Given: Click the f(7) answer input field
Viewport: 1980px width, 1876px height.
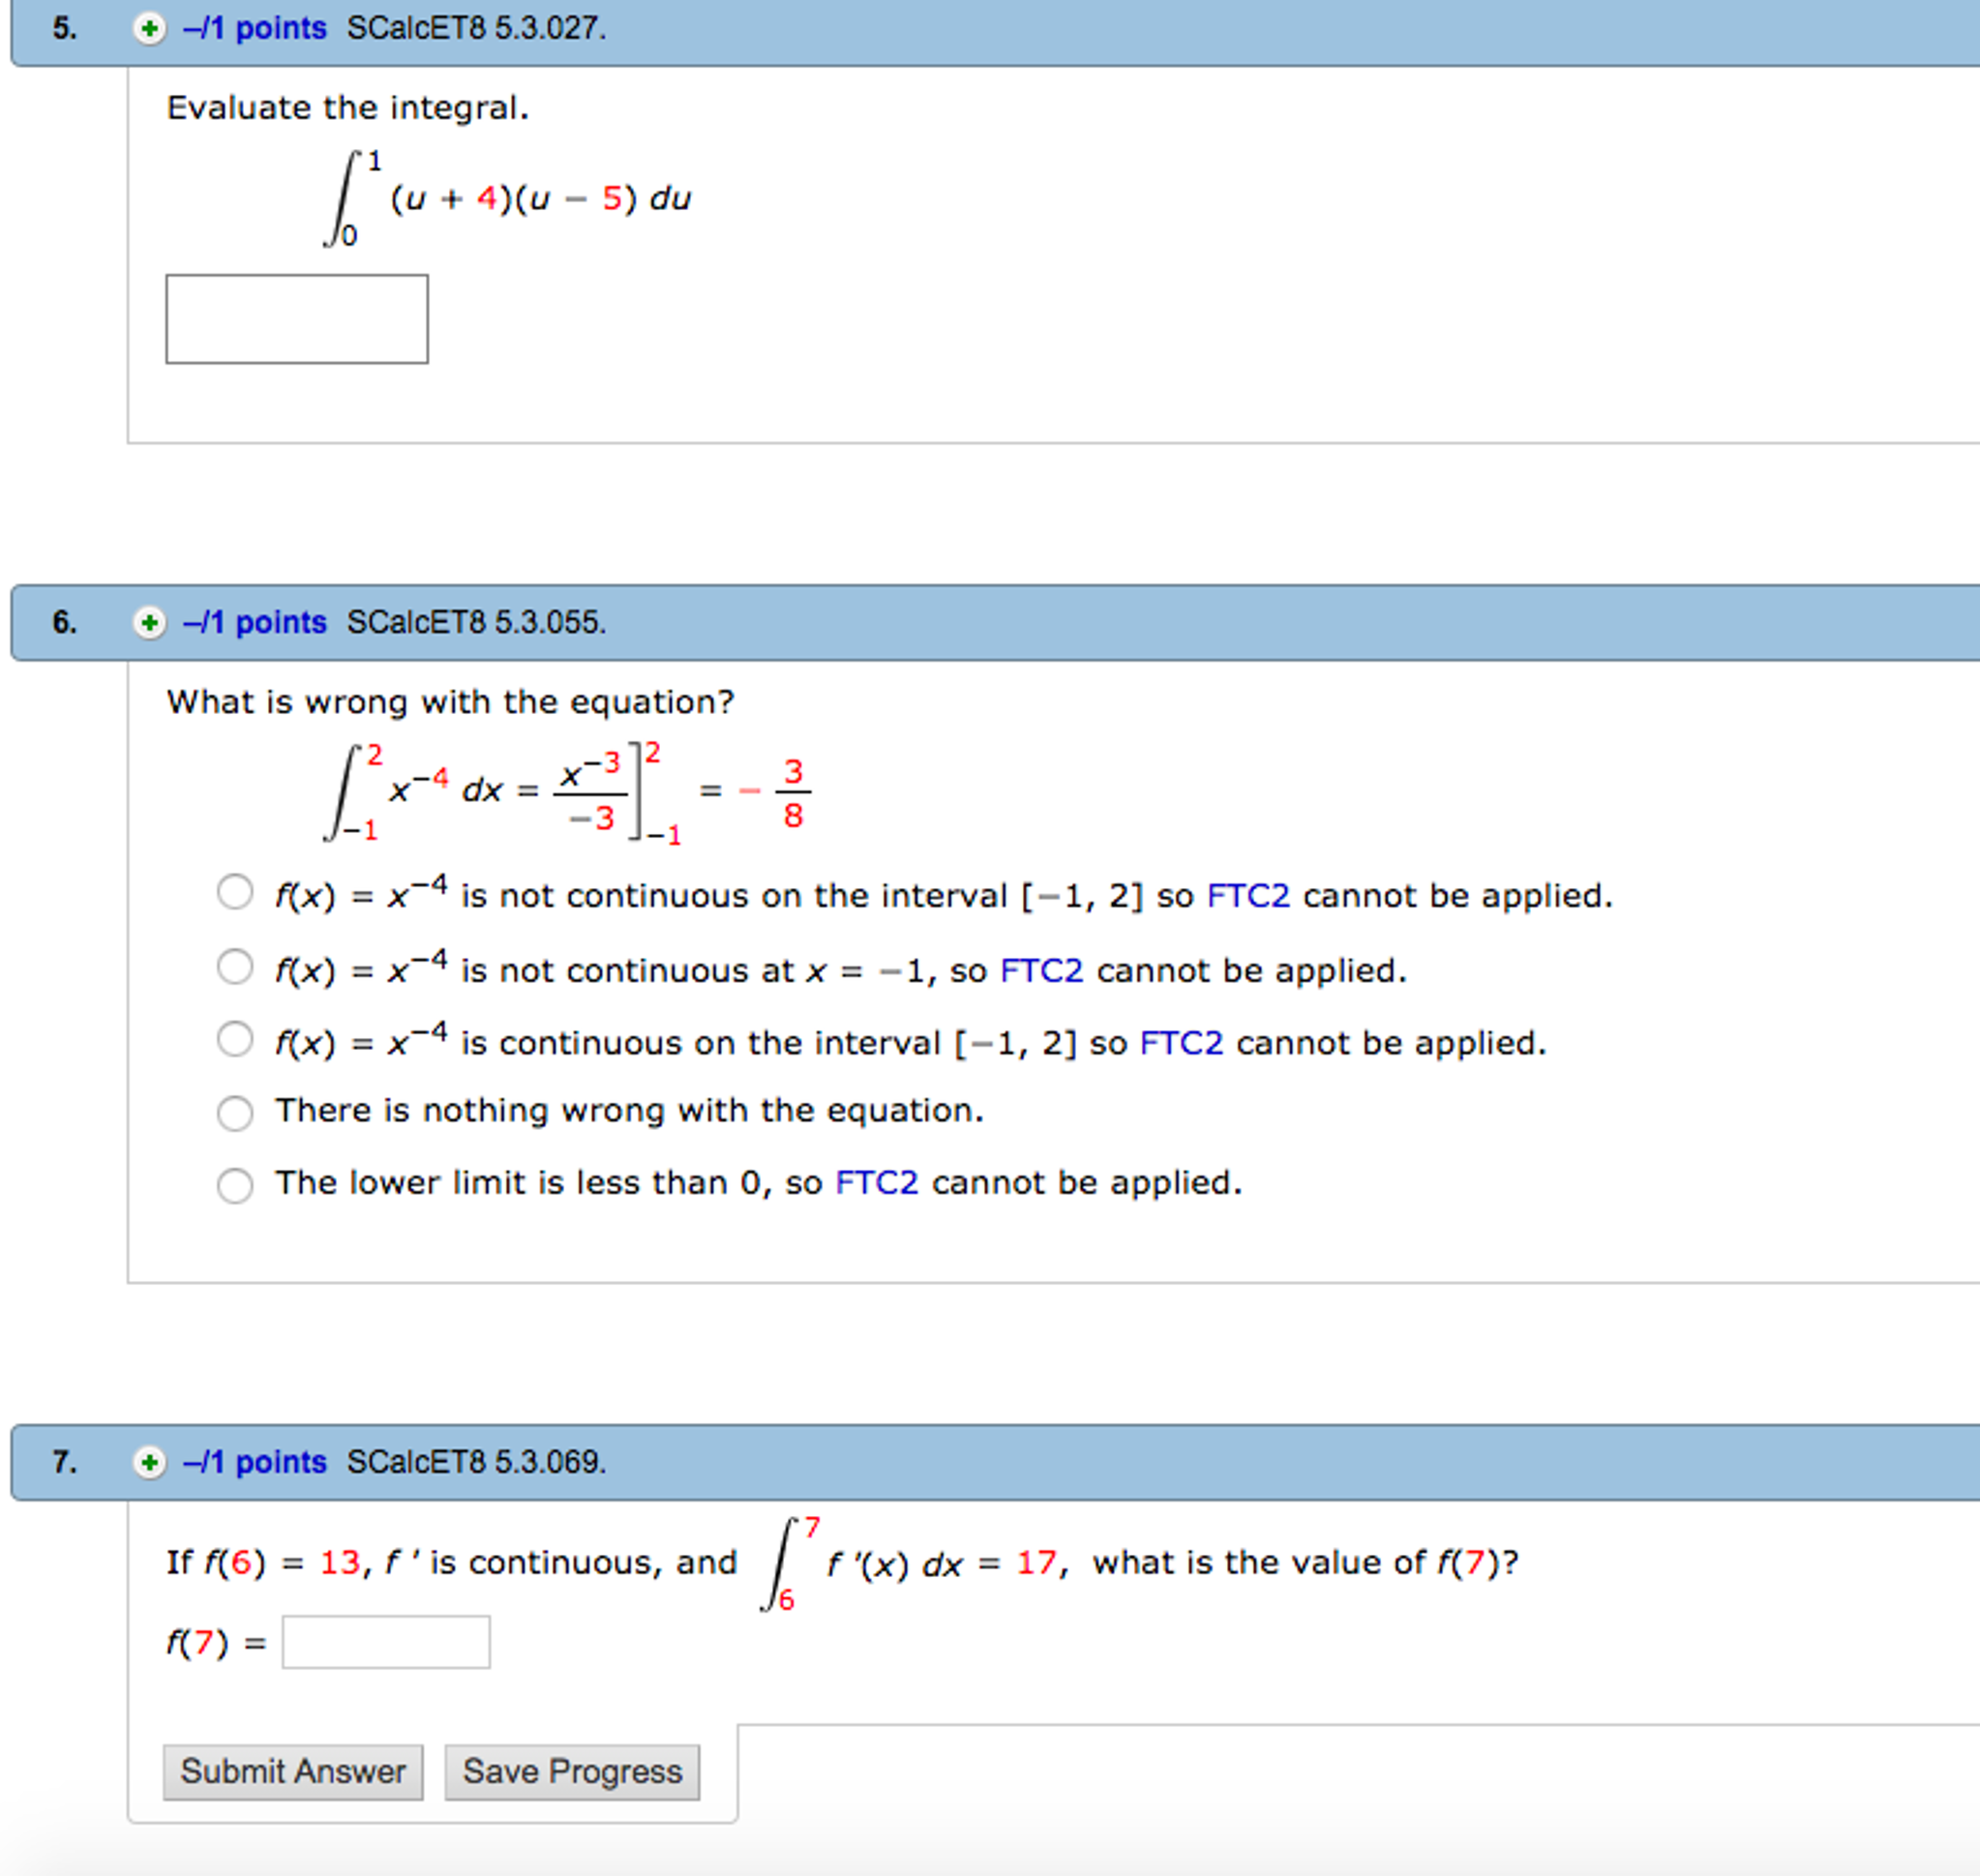Looking at the screenshot, I should tap(386, 1642).
